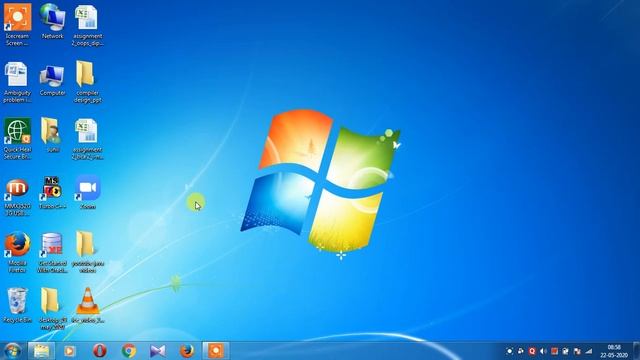640x360 pixels.
Task: Launch Visual Studio from the taskbar
Action: 158,351
